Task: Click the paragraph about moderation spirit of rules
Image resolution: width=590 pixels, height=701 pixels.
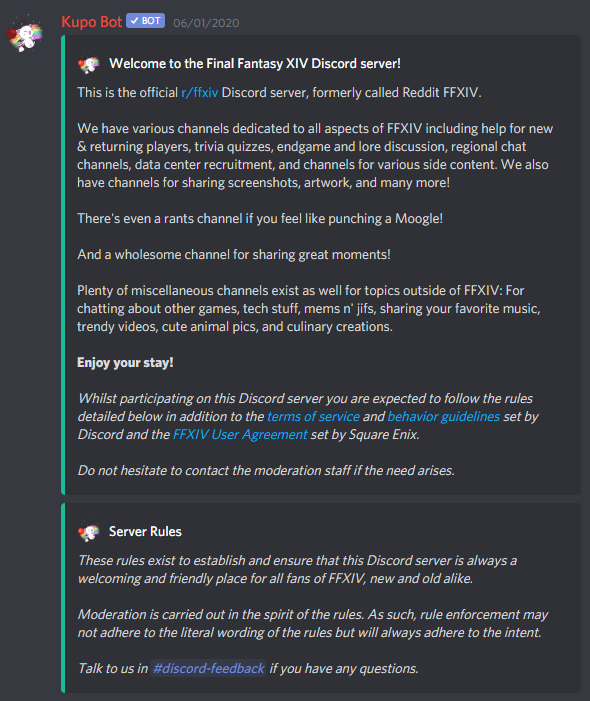Action: pyautogui.click(x=313, y=623)
